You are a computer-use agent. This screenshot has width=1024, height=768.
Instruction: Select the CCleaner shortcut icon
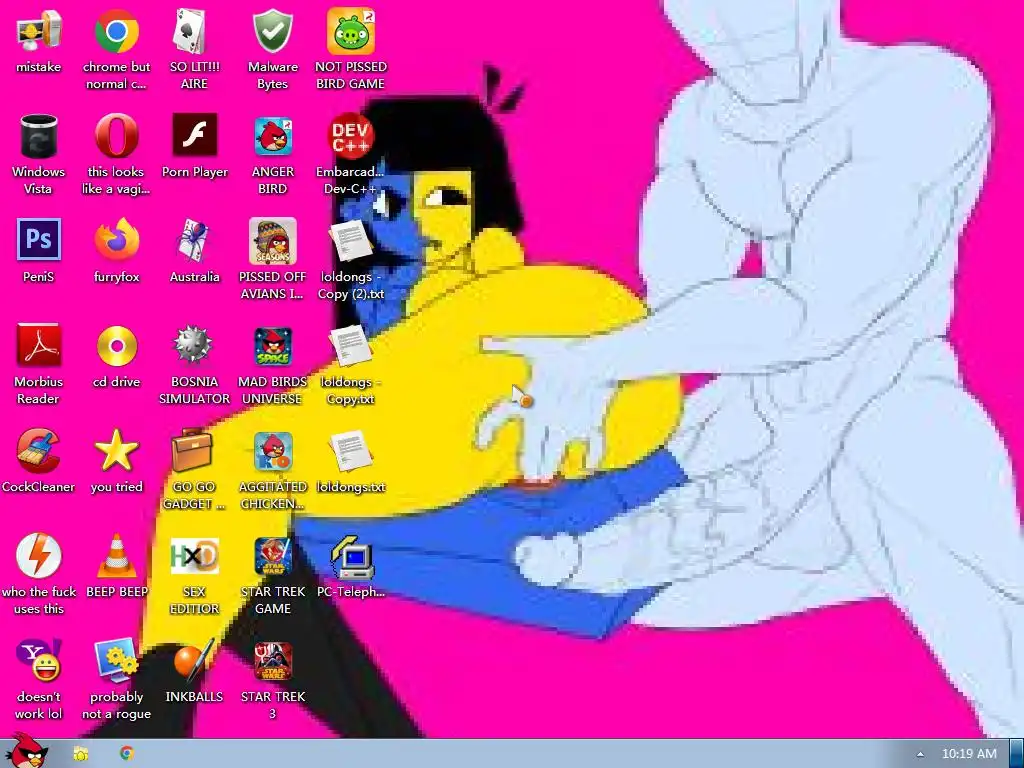39,451
